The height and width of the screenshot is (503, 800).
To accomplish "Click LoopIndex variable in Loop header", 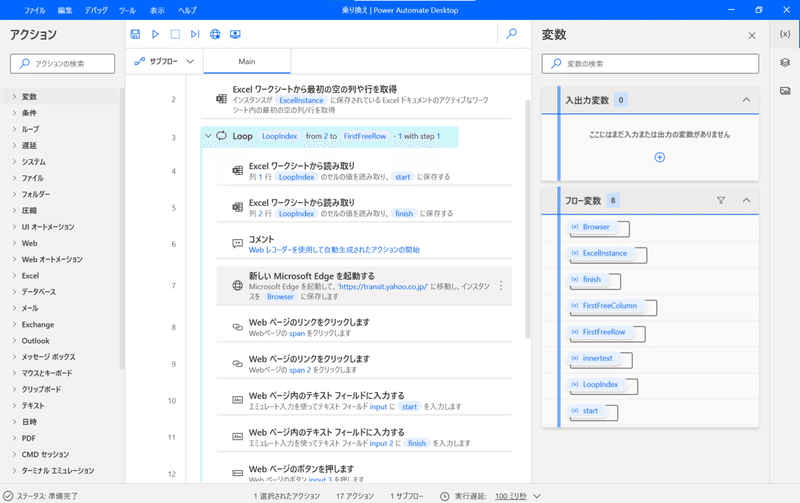I will pyautogui.click(x=280, y=136).
